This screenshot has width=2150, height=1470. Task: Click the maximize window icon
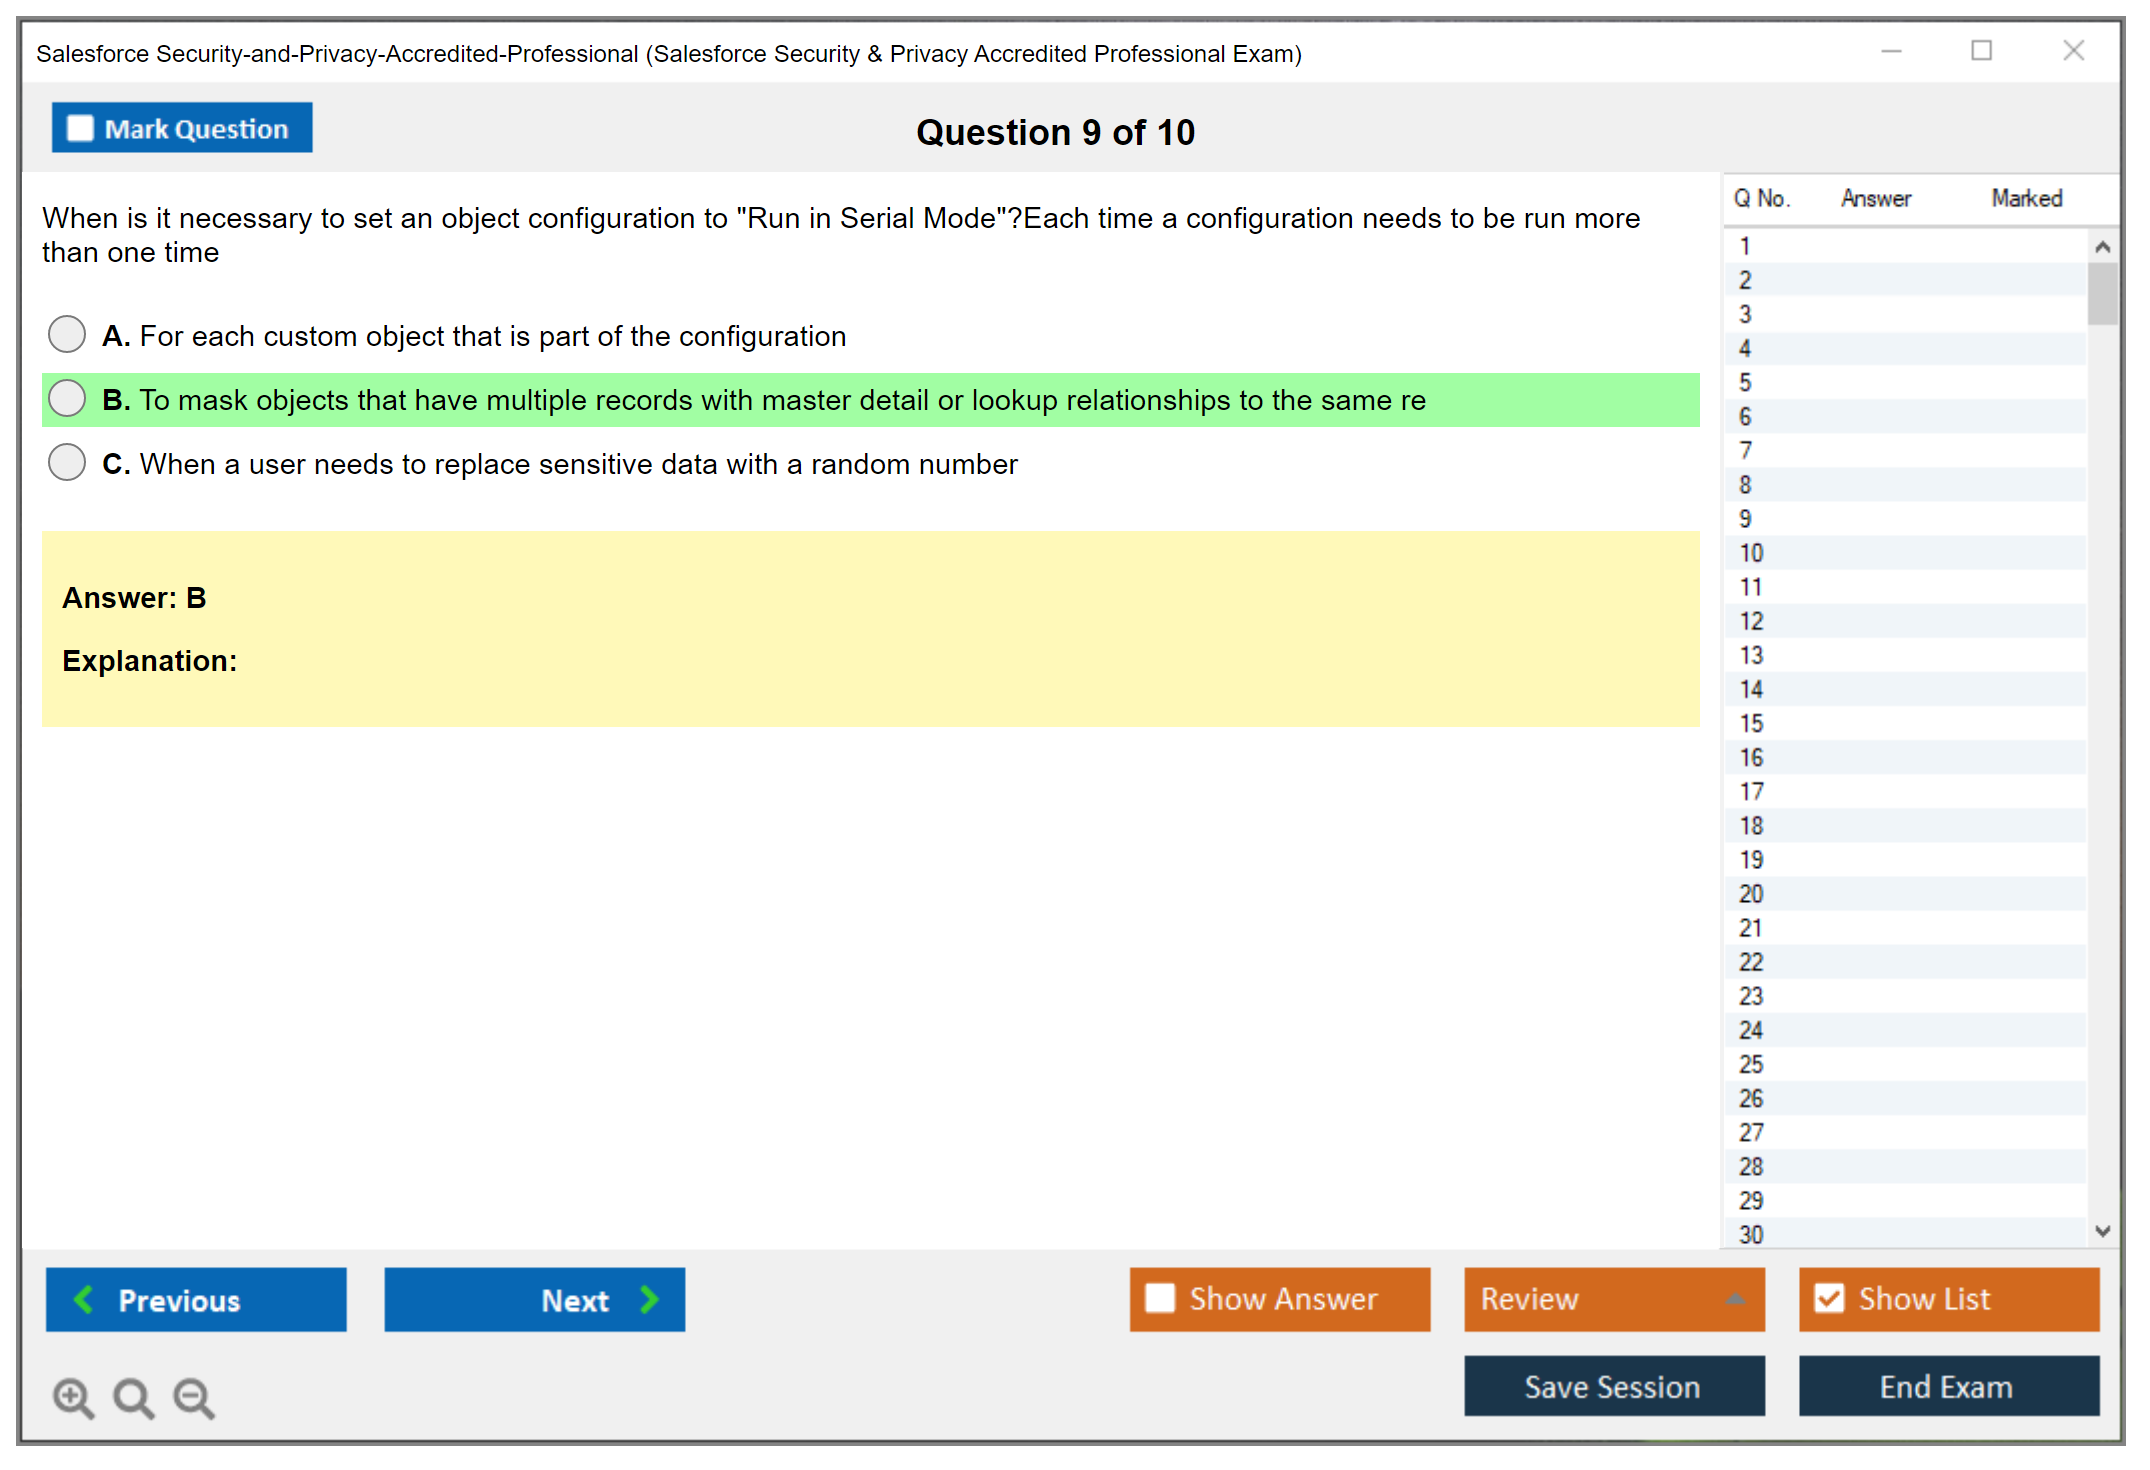(1981, 51)
